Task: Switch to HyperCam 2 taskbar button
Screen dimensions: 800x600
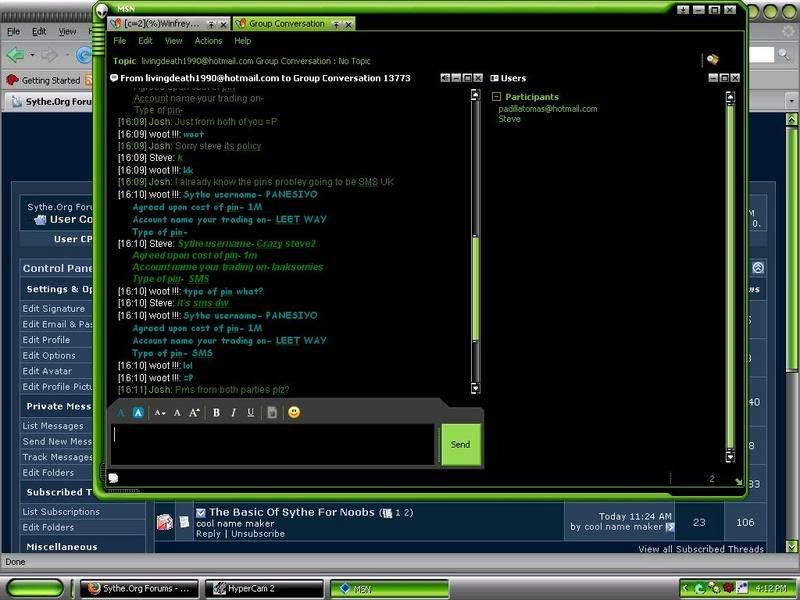Action: click(x=264, y=588)
